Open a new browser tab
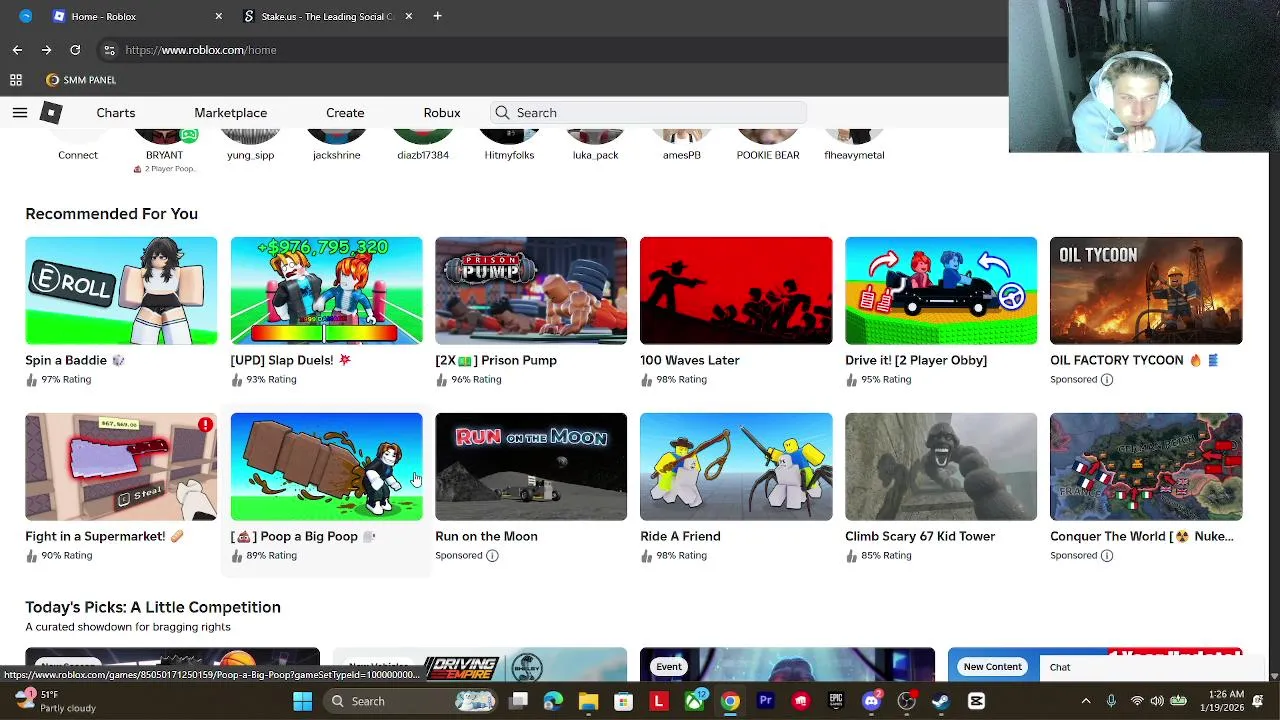This screenshot has width=1280, height=720. 437,16
